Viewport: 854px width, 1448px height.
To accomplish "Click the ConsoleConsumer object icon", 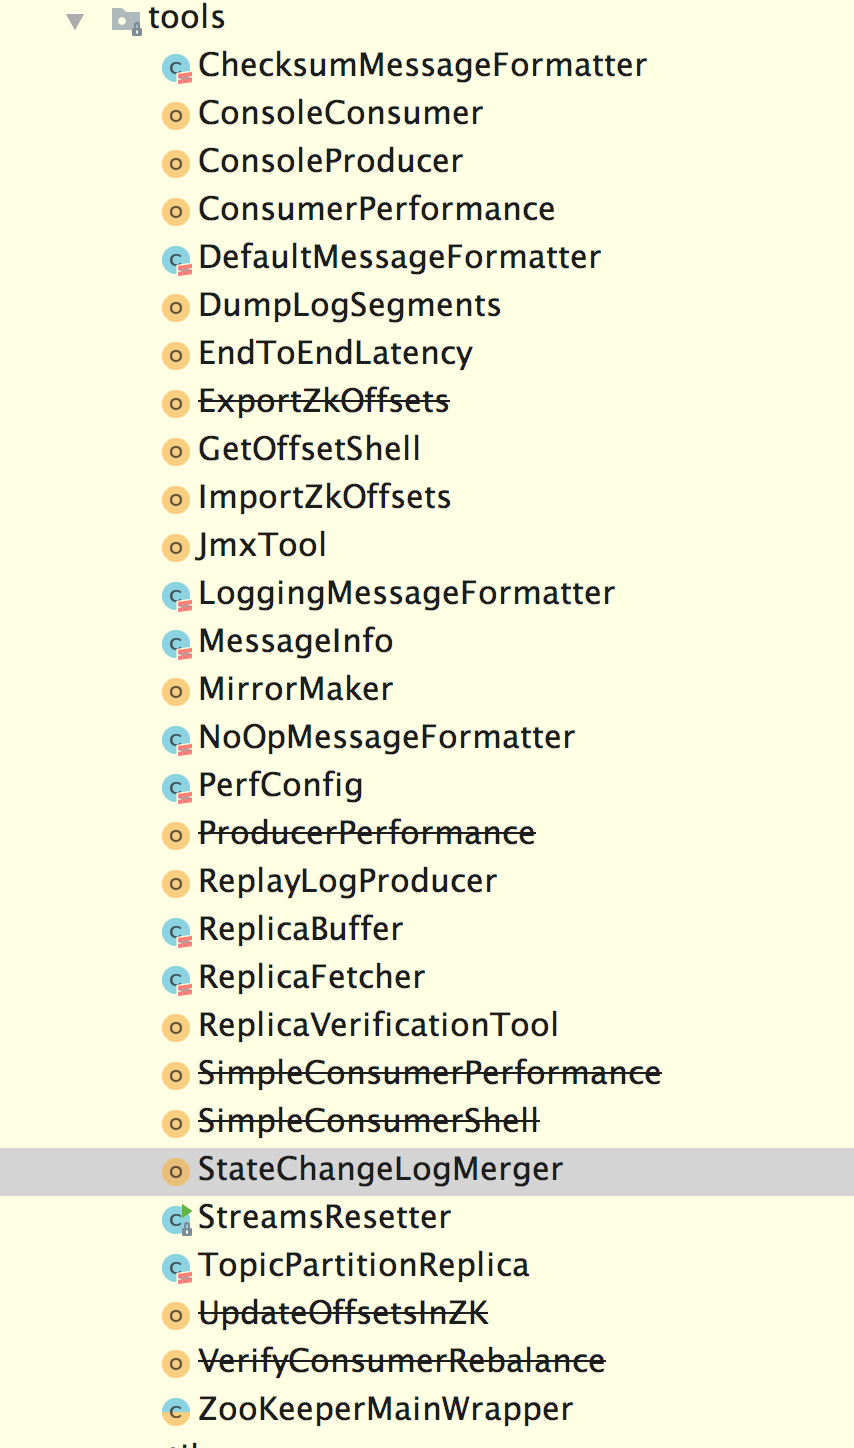I will point(175,116).
